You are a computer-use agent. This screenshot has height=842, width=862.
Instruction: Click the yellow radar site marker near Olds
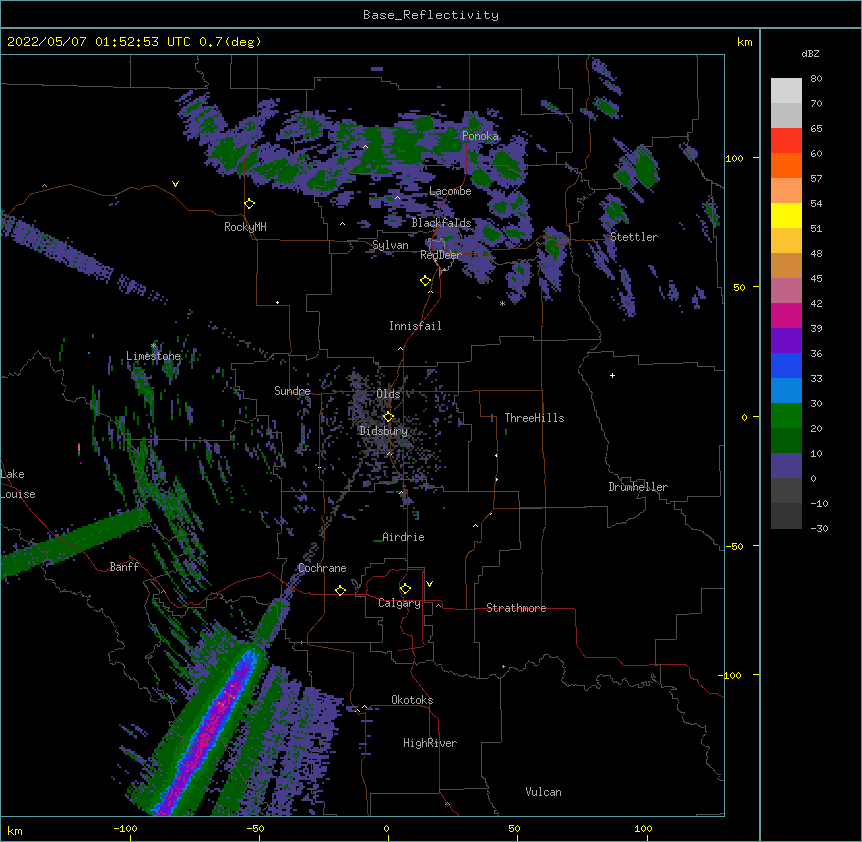pyautogui.click(x=388, y=417)
